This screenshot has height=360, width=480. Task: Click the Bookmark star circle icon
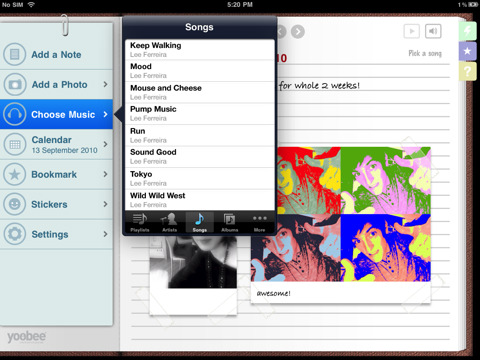click(15, 174)
